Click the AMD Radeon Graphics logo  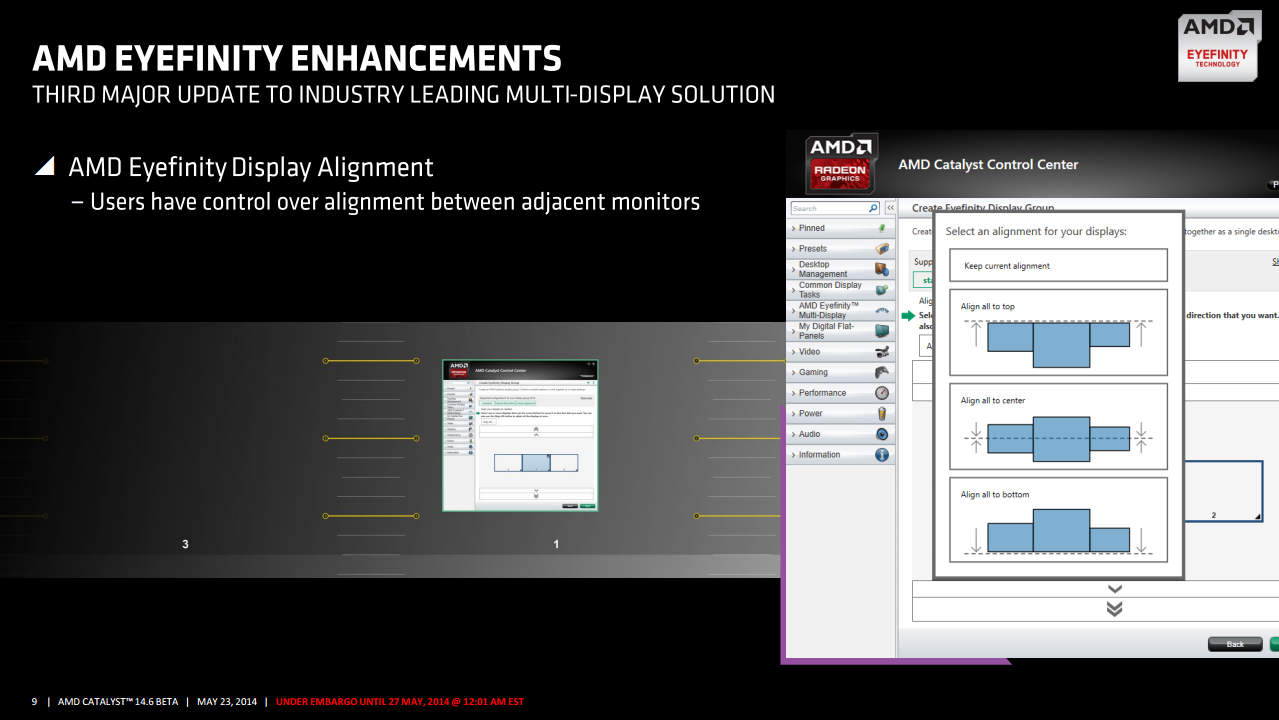click(x=840, y=164)
